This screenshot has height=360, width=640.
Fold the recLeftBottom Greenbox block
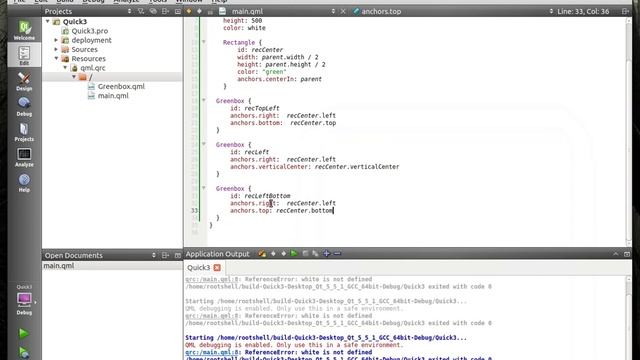[204, 188]
